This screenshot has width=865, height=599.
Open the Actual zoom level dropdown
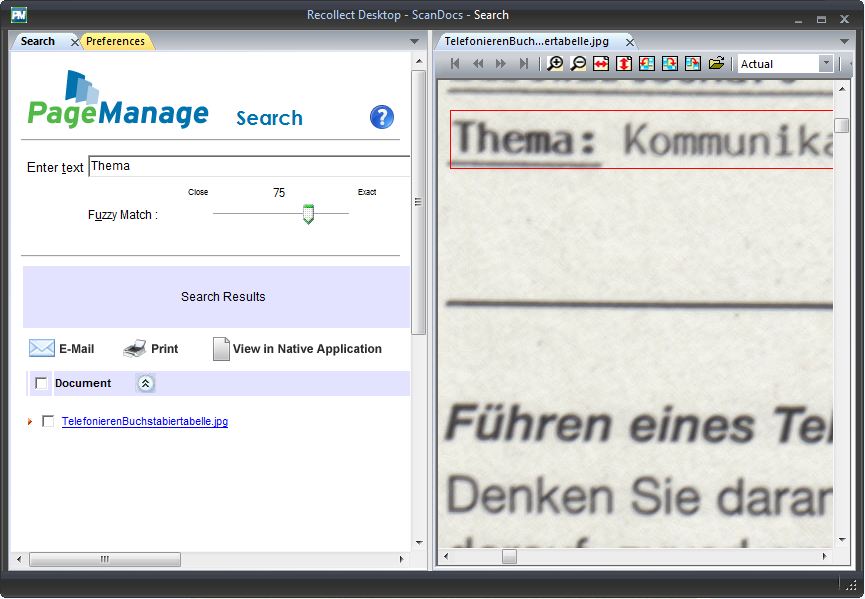[826, 64]
